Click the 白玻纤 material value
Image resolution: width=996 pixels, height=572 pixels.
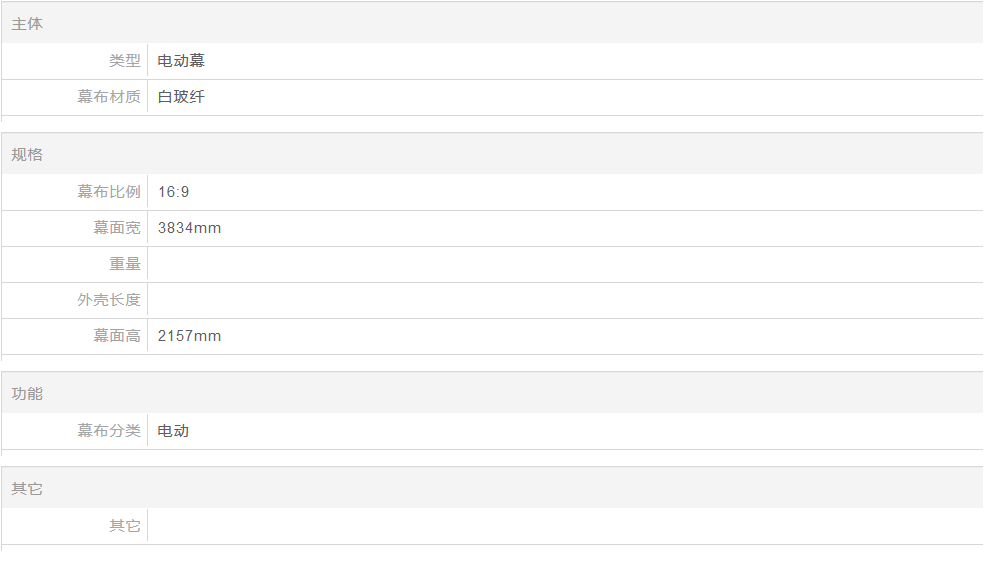click(181, 97)
